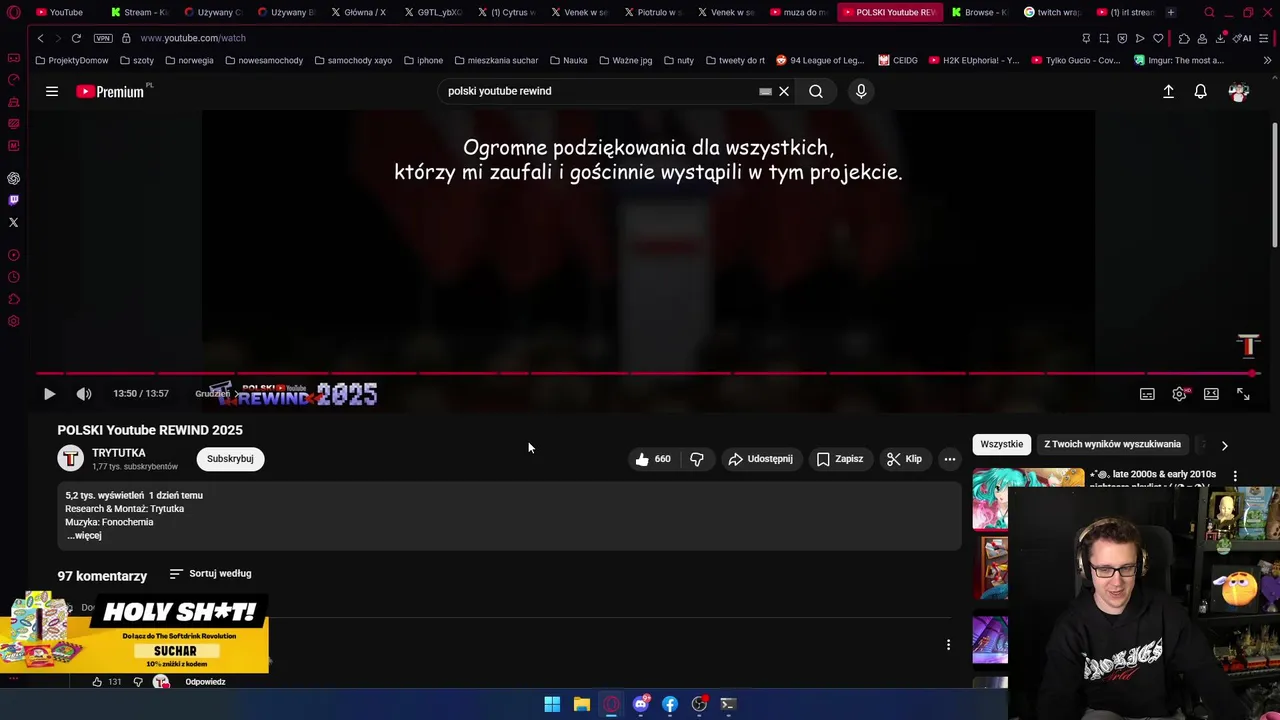Open File Explorer from taskbar

click(581, 704)
